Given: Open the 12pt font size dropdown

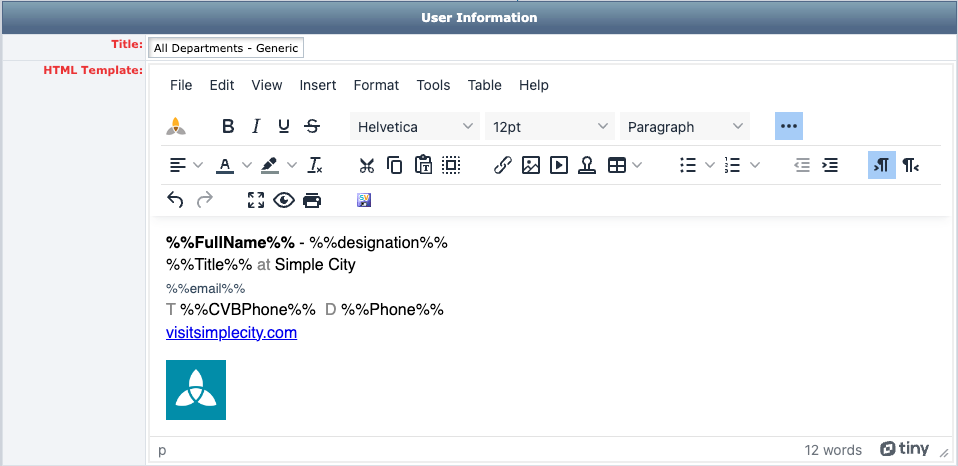Looking at the screenshot, I should pos(550,126).
